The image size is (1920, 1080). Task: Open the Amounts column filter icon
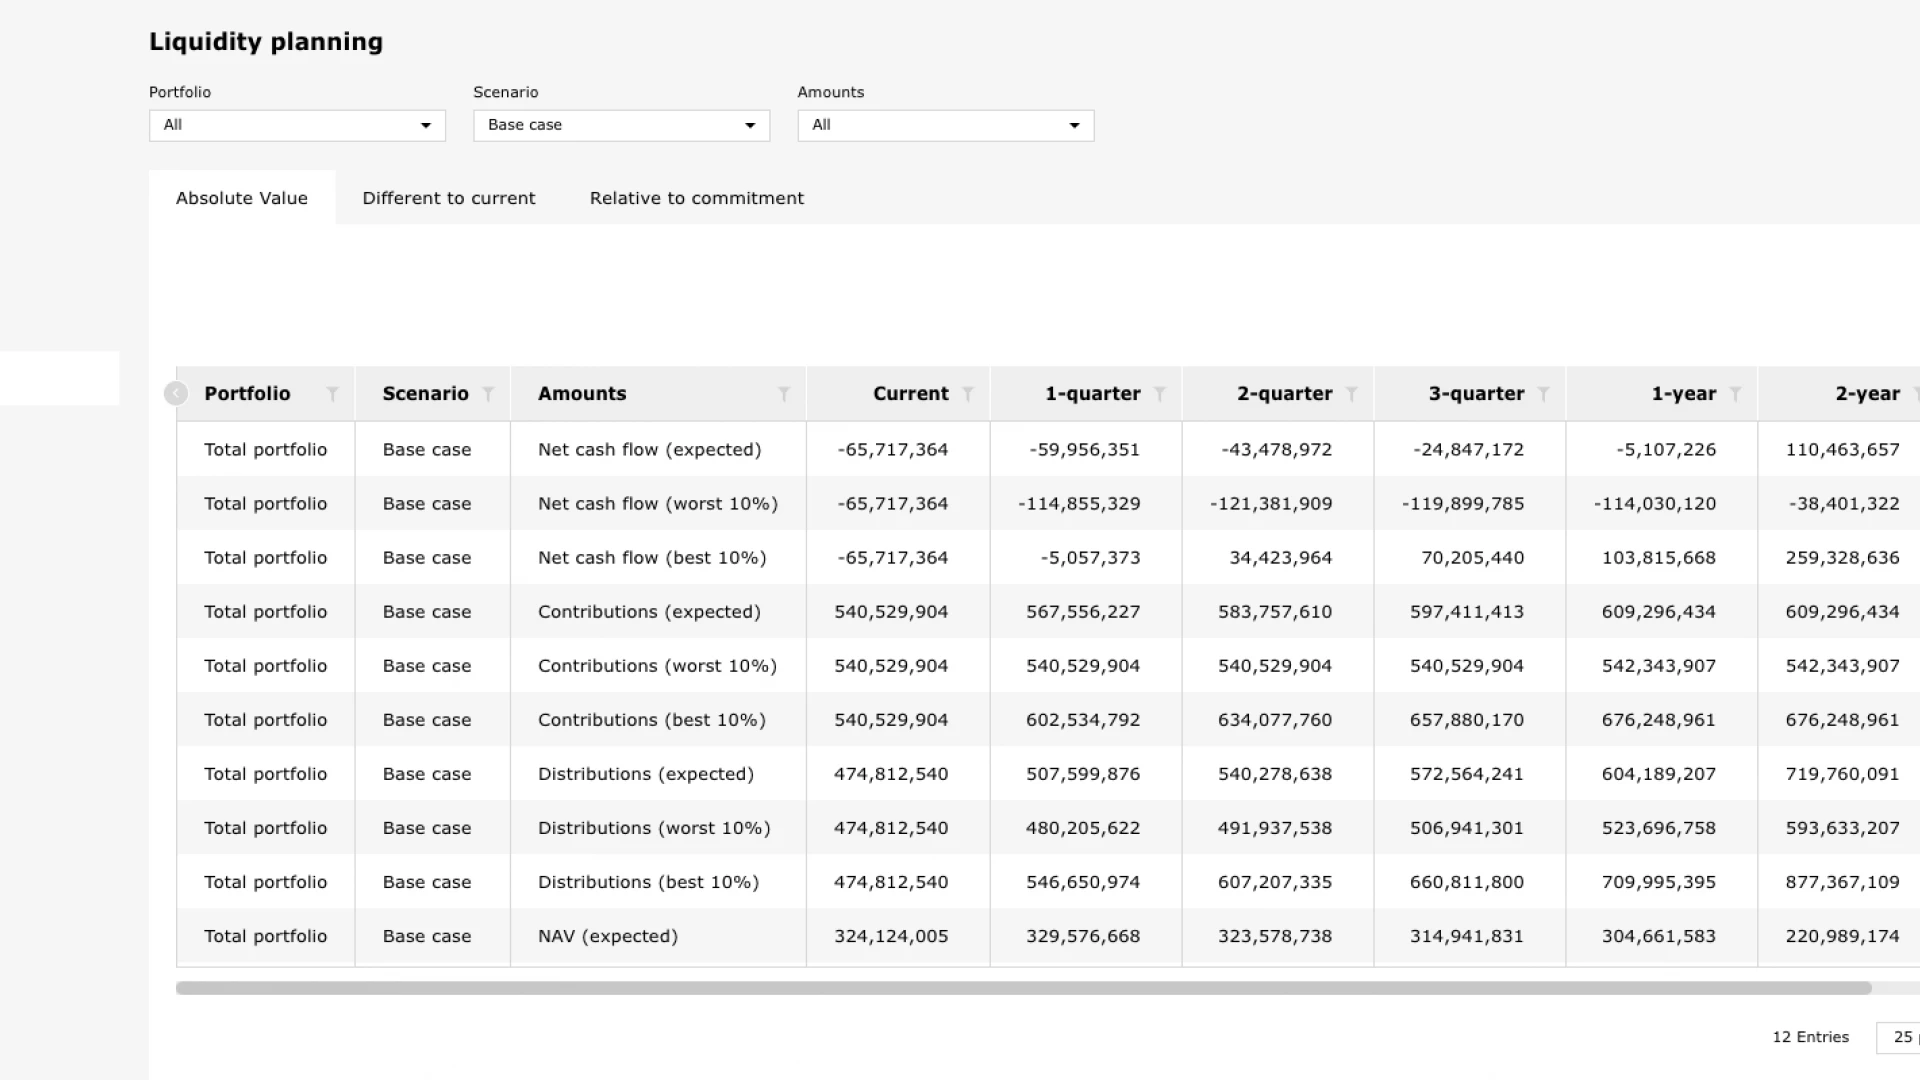(x=784, y=394)
